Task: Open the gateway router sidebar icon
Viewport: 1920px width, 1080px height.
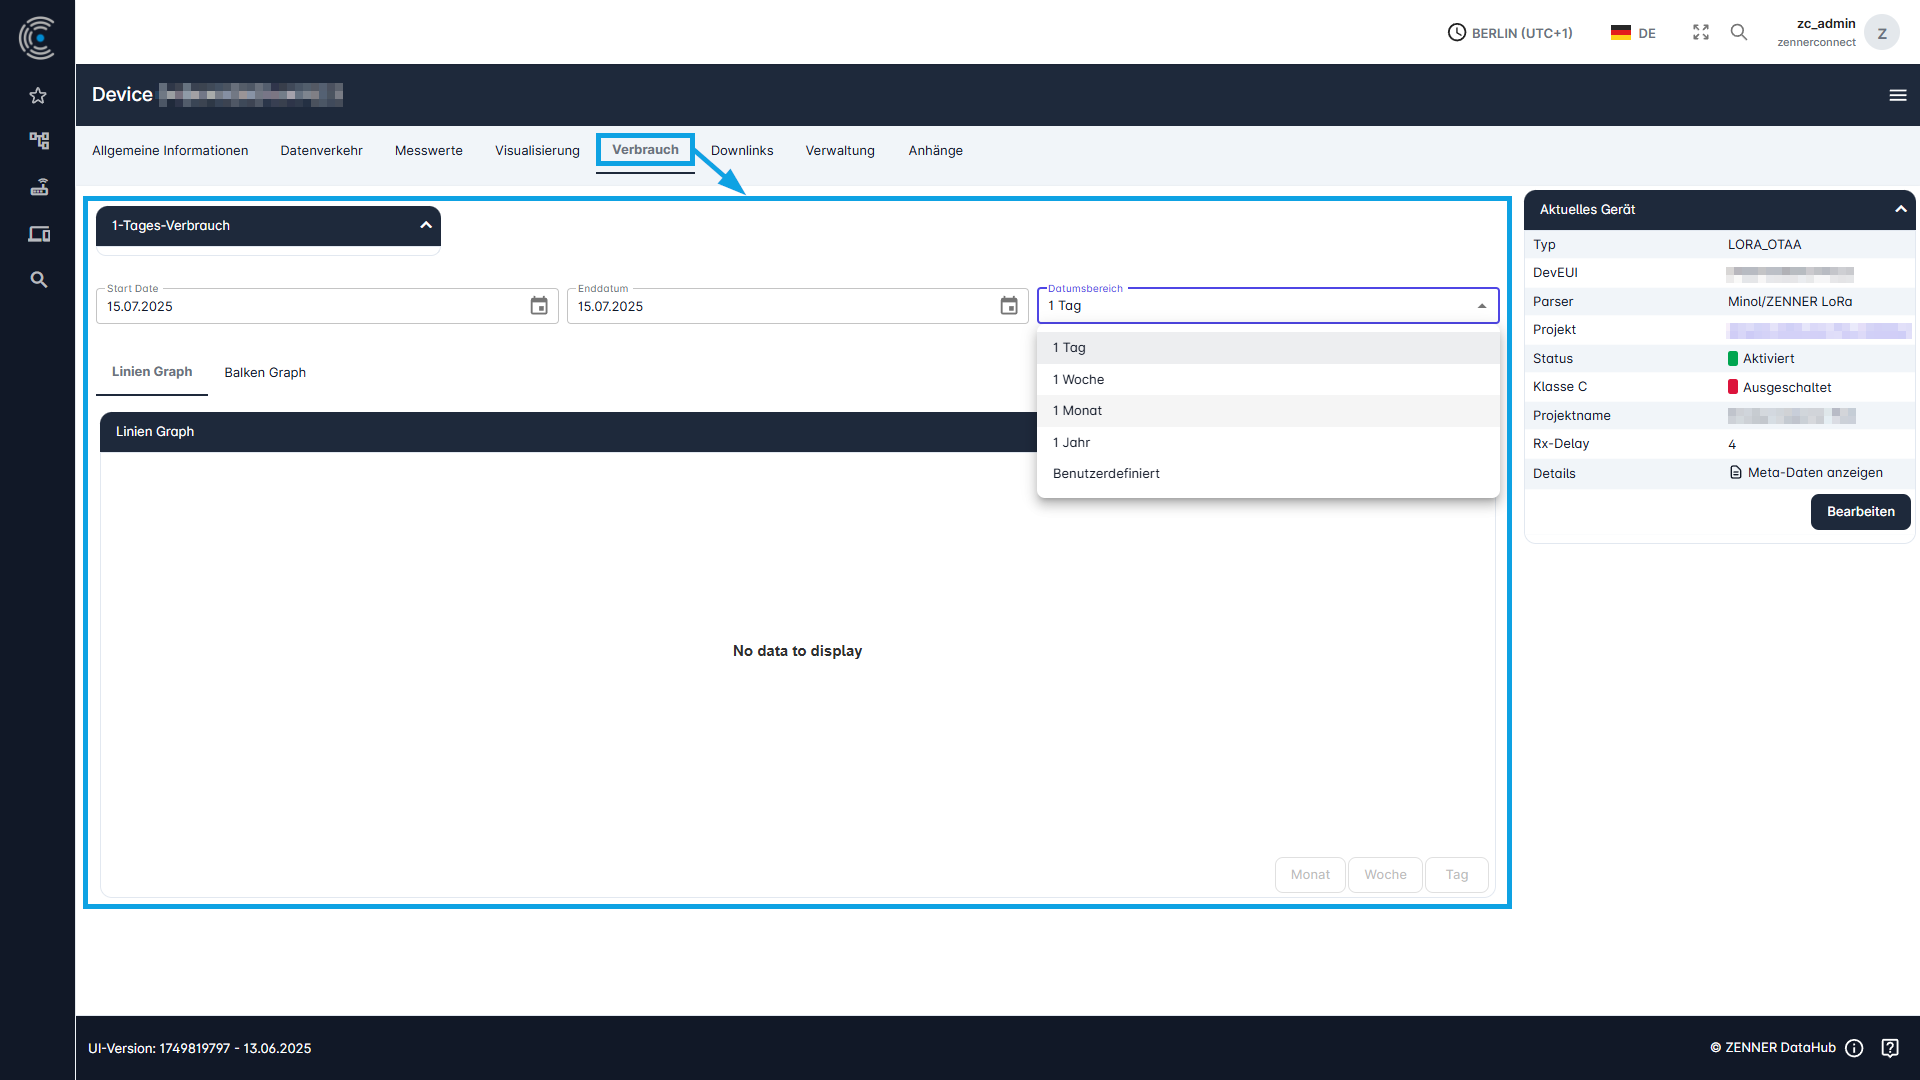Action: click(38, 187)
